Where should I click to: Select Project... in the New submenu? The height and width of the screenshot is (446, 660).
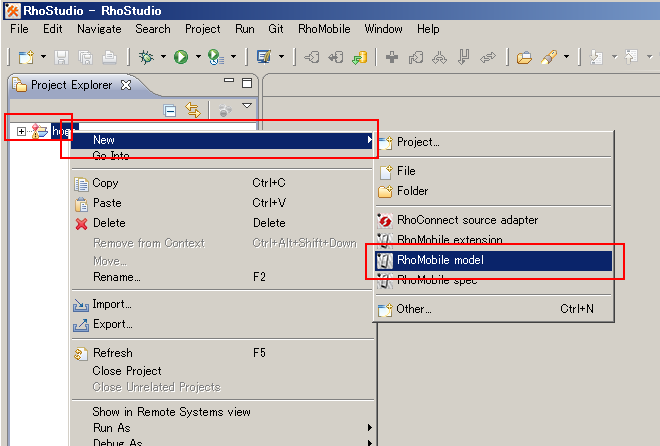click(494, 143)
